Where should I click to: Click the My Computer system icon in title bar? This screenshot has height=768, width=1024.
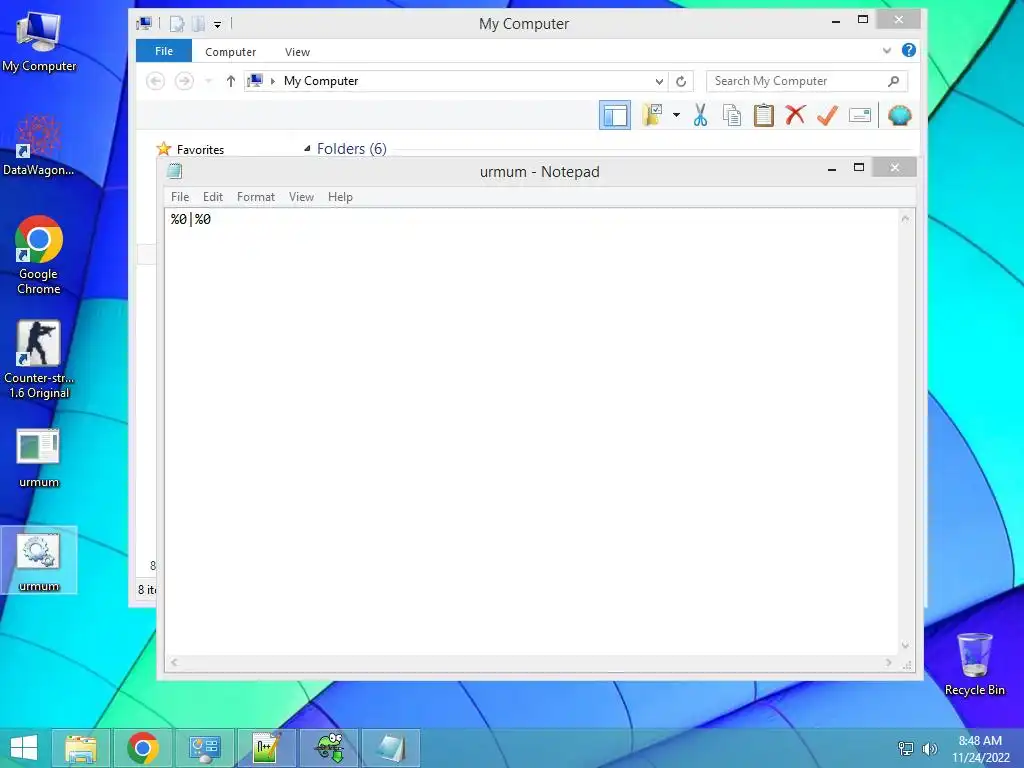(144, 24)
